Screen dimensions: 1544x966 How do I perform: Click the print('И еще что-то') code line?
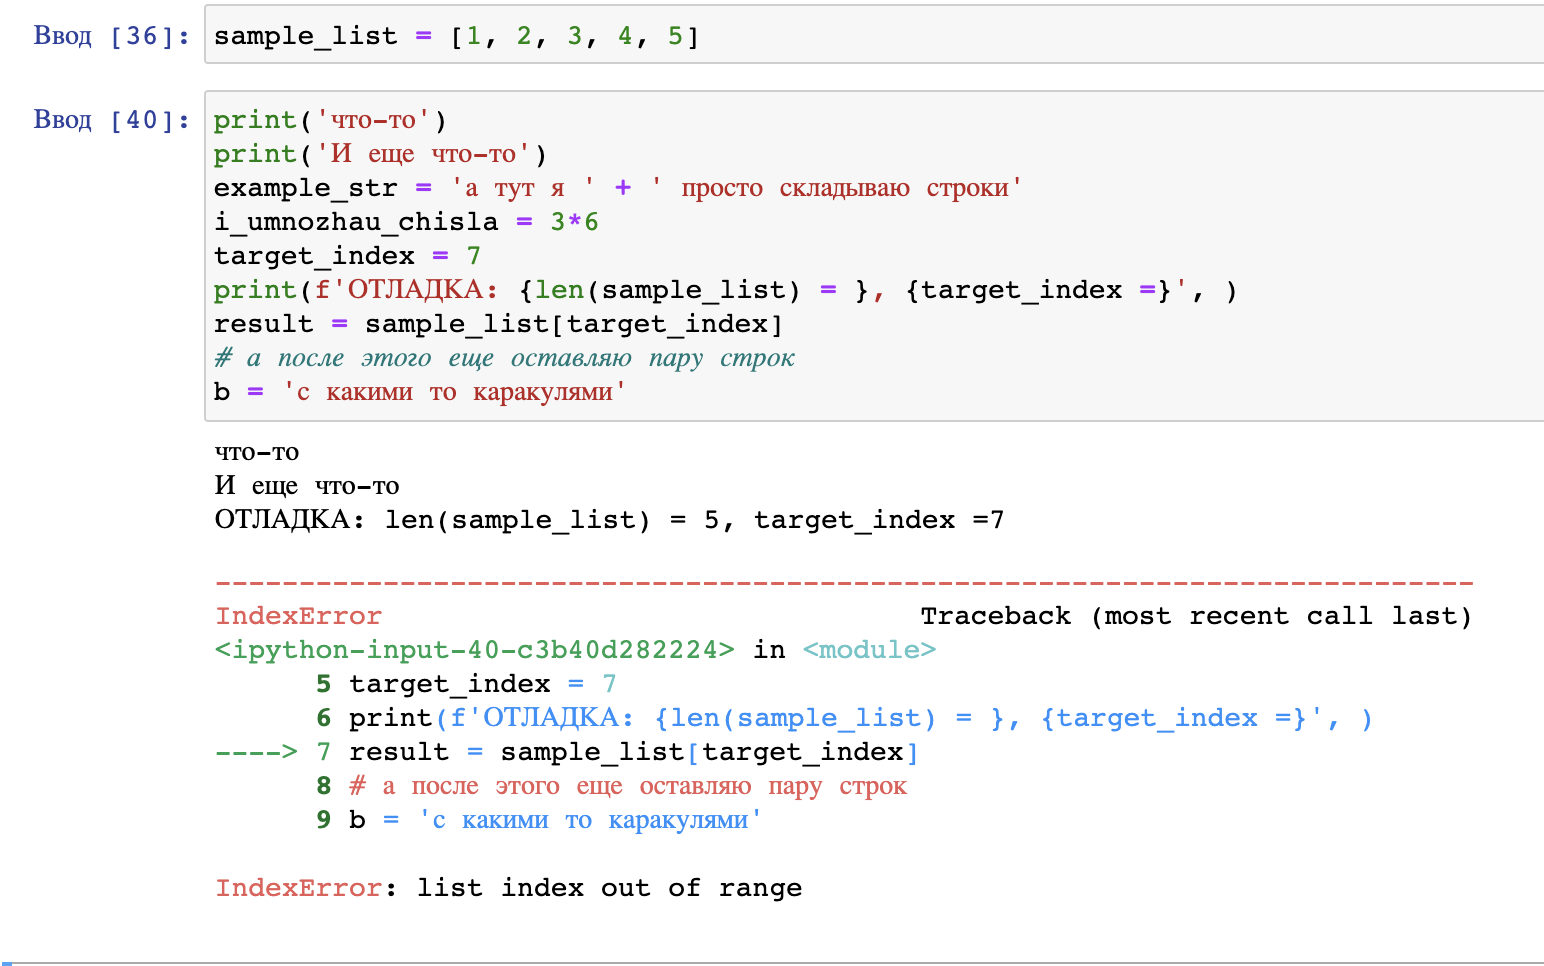coord(380,154)
